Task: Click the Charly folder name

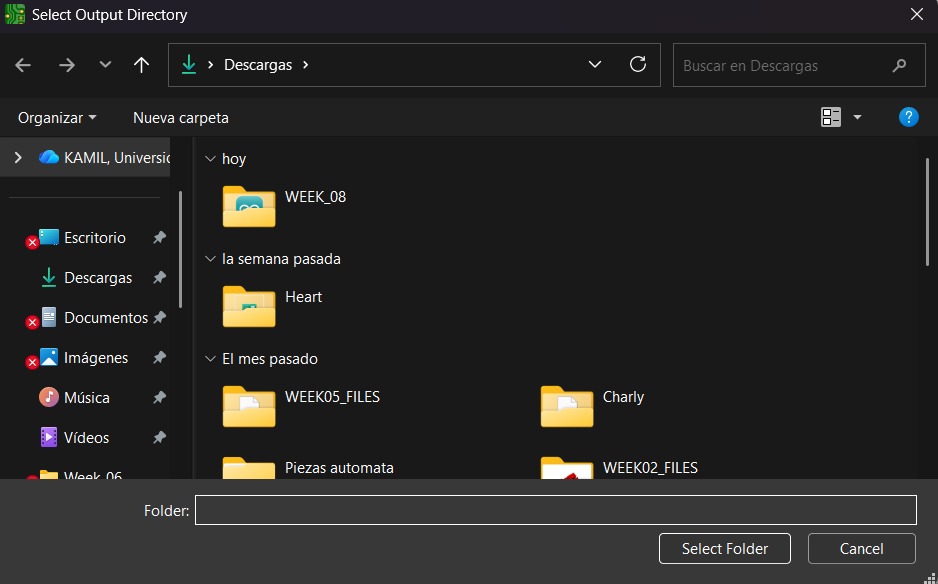Action: pos(623,397)
